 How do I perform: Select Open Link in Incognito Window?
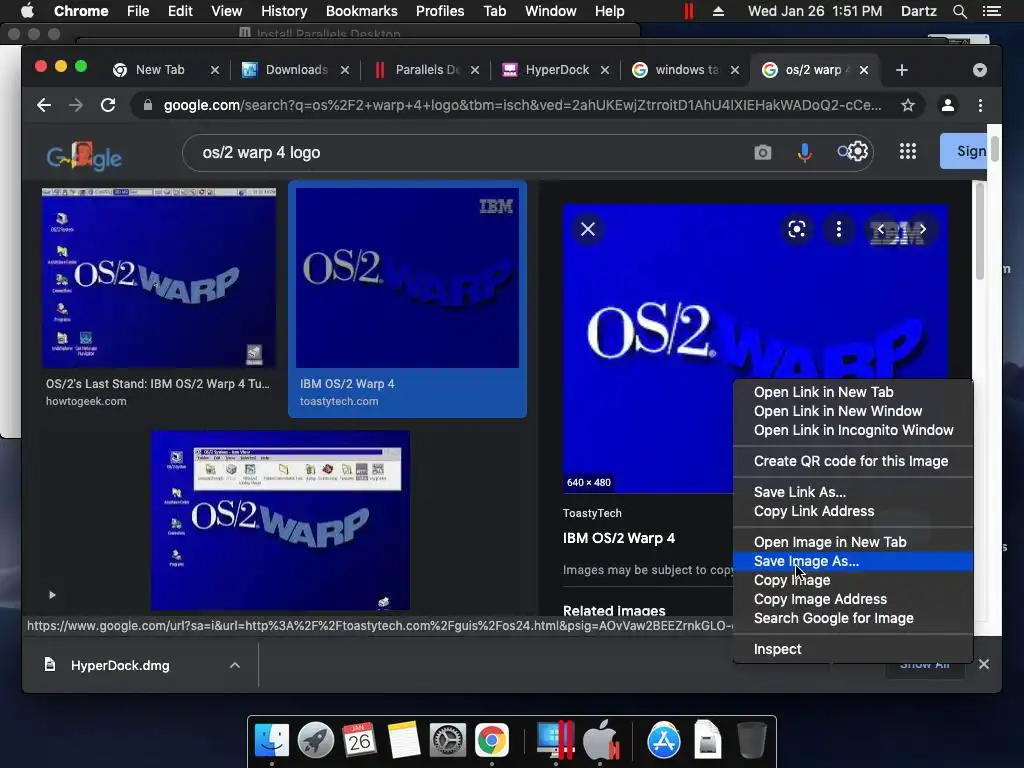coord(853,430)
